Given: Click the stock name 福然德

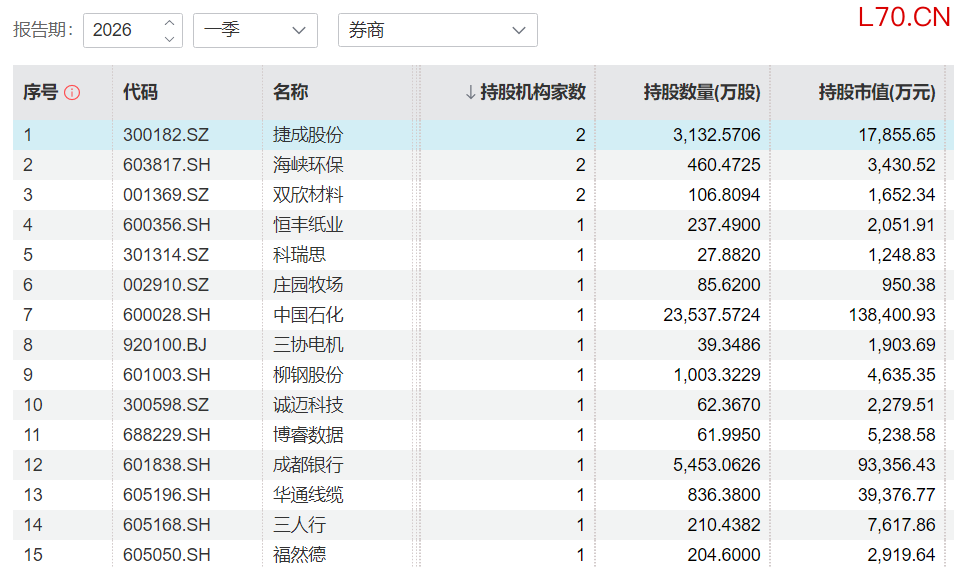Looking at the screenshot, I should click(299, 555).
